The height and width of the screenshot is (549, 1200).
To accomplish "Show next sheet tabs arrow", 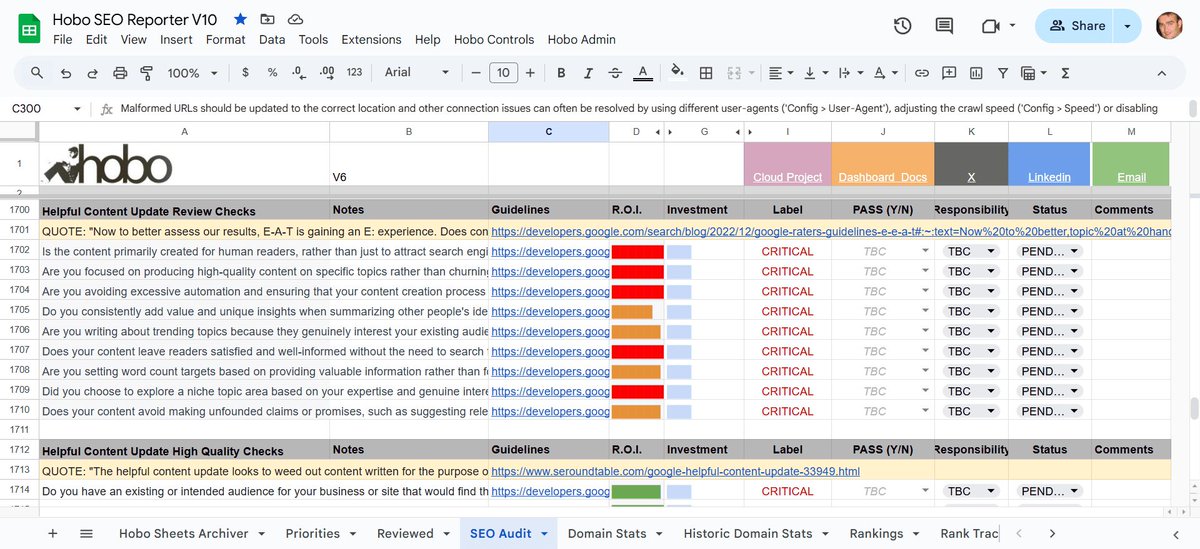I will [1052, 533].
